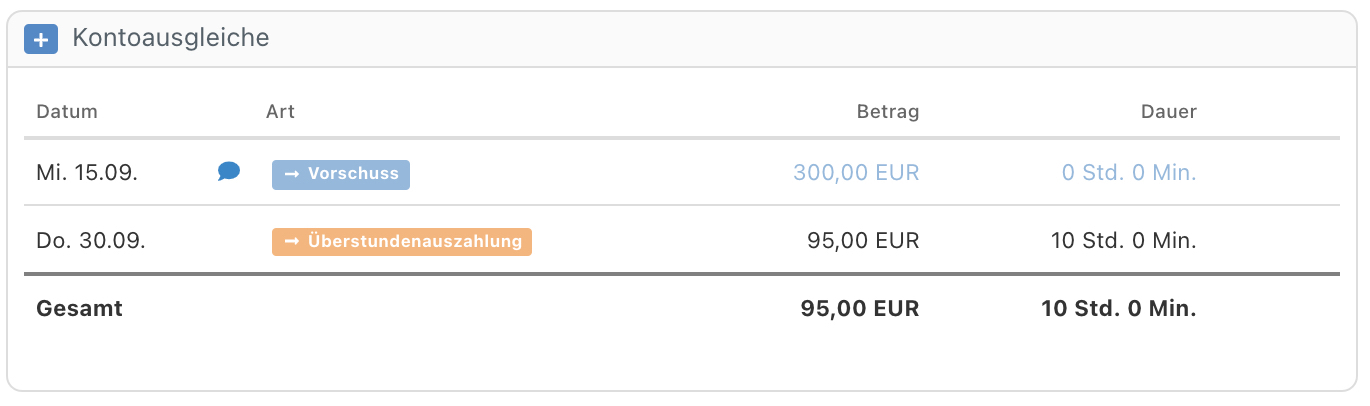Click the Dauer column header
The width and height of the screenshot is (1370, 406).
click(1169, 111)
